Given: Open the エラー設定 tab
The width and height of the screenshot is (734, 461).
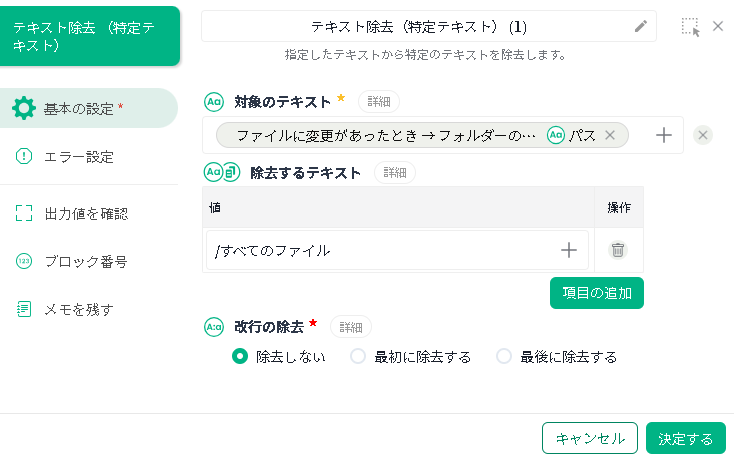Looking at the screenshot, I should click(x=78, y=156).
